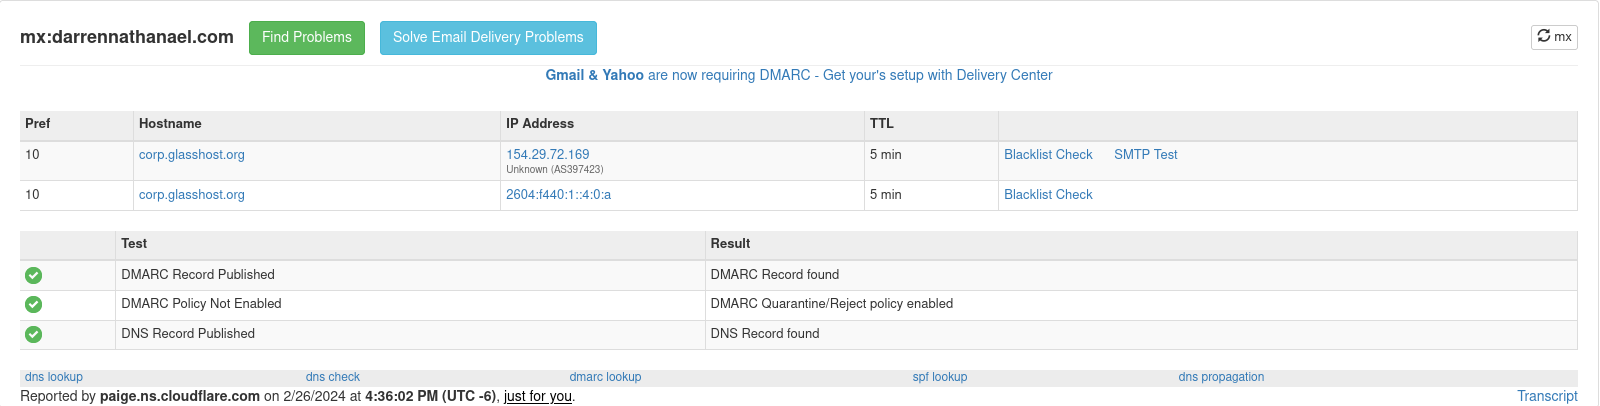Click the mx refresh icon button
The height and width of the screenshot is (406, 1600).
point(1554,37)
